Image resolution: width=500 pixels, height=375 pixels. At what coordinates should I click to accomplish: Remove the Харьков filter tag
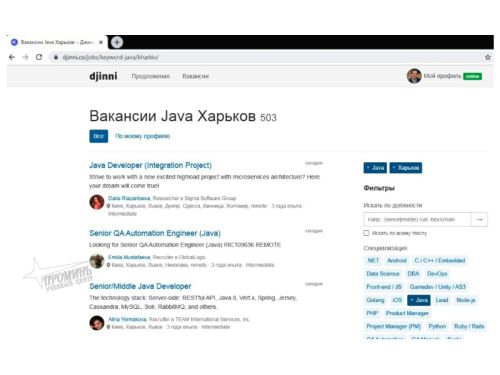coord(406,168)
